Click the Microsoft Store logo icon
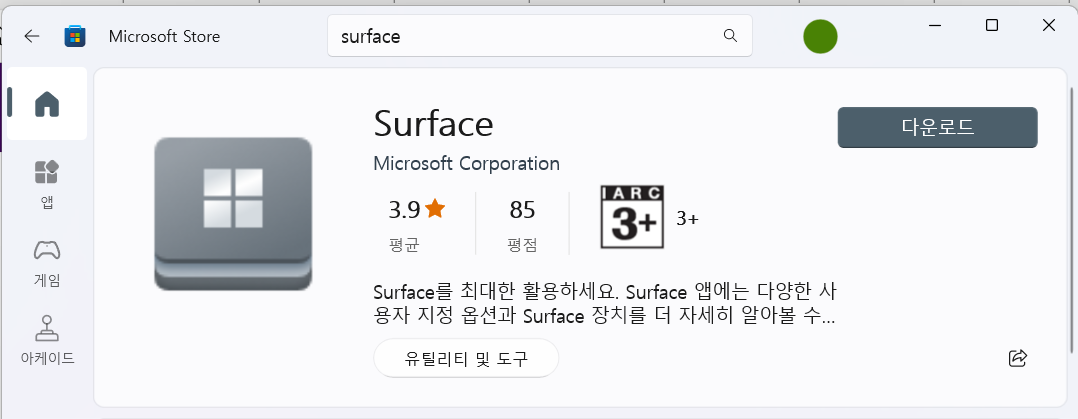Viewport: 1078px width, 419px height. tap(75, 36)
